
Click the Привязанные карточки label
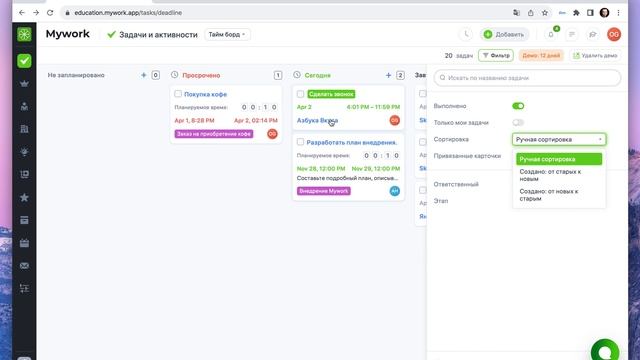[x=467, y=156]
